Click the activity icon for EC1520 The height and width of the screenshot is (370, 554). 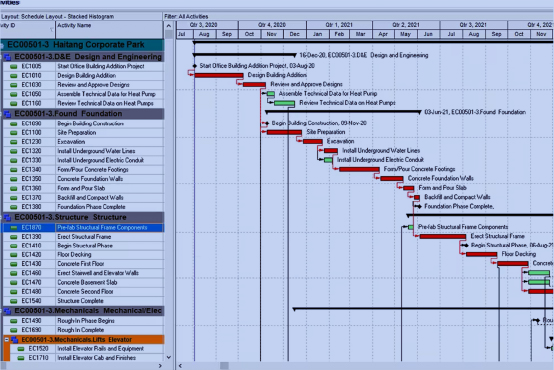coord(20,349)
